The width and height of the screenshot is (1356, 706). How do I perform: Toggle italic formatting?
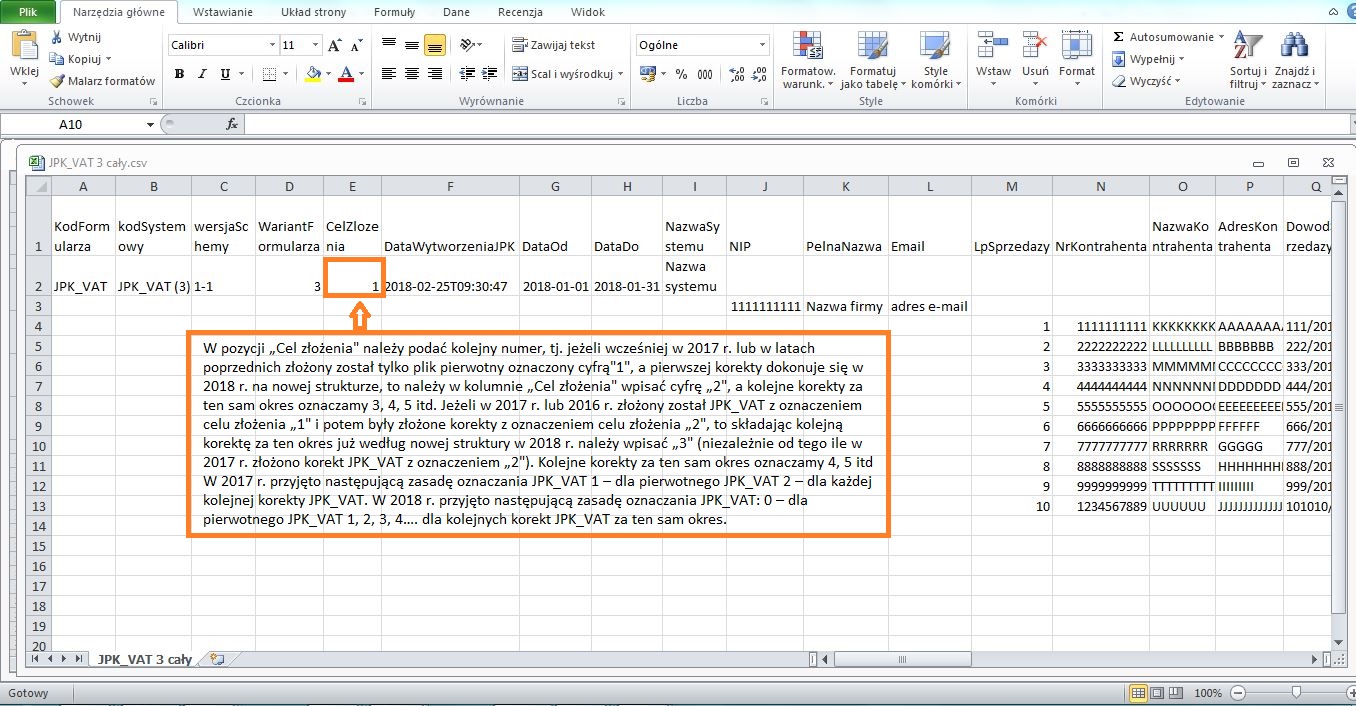203,74
